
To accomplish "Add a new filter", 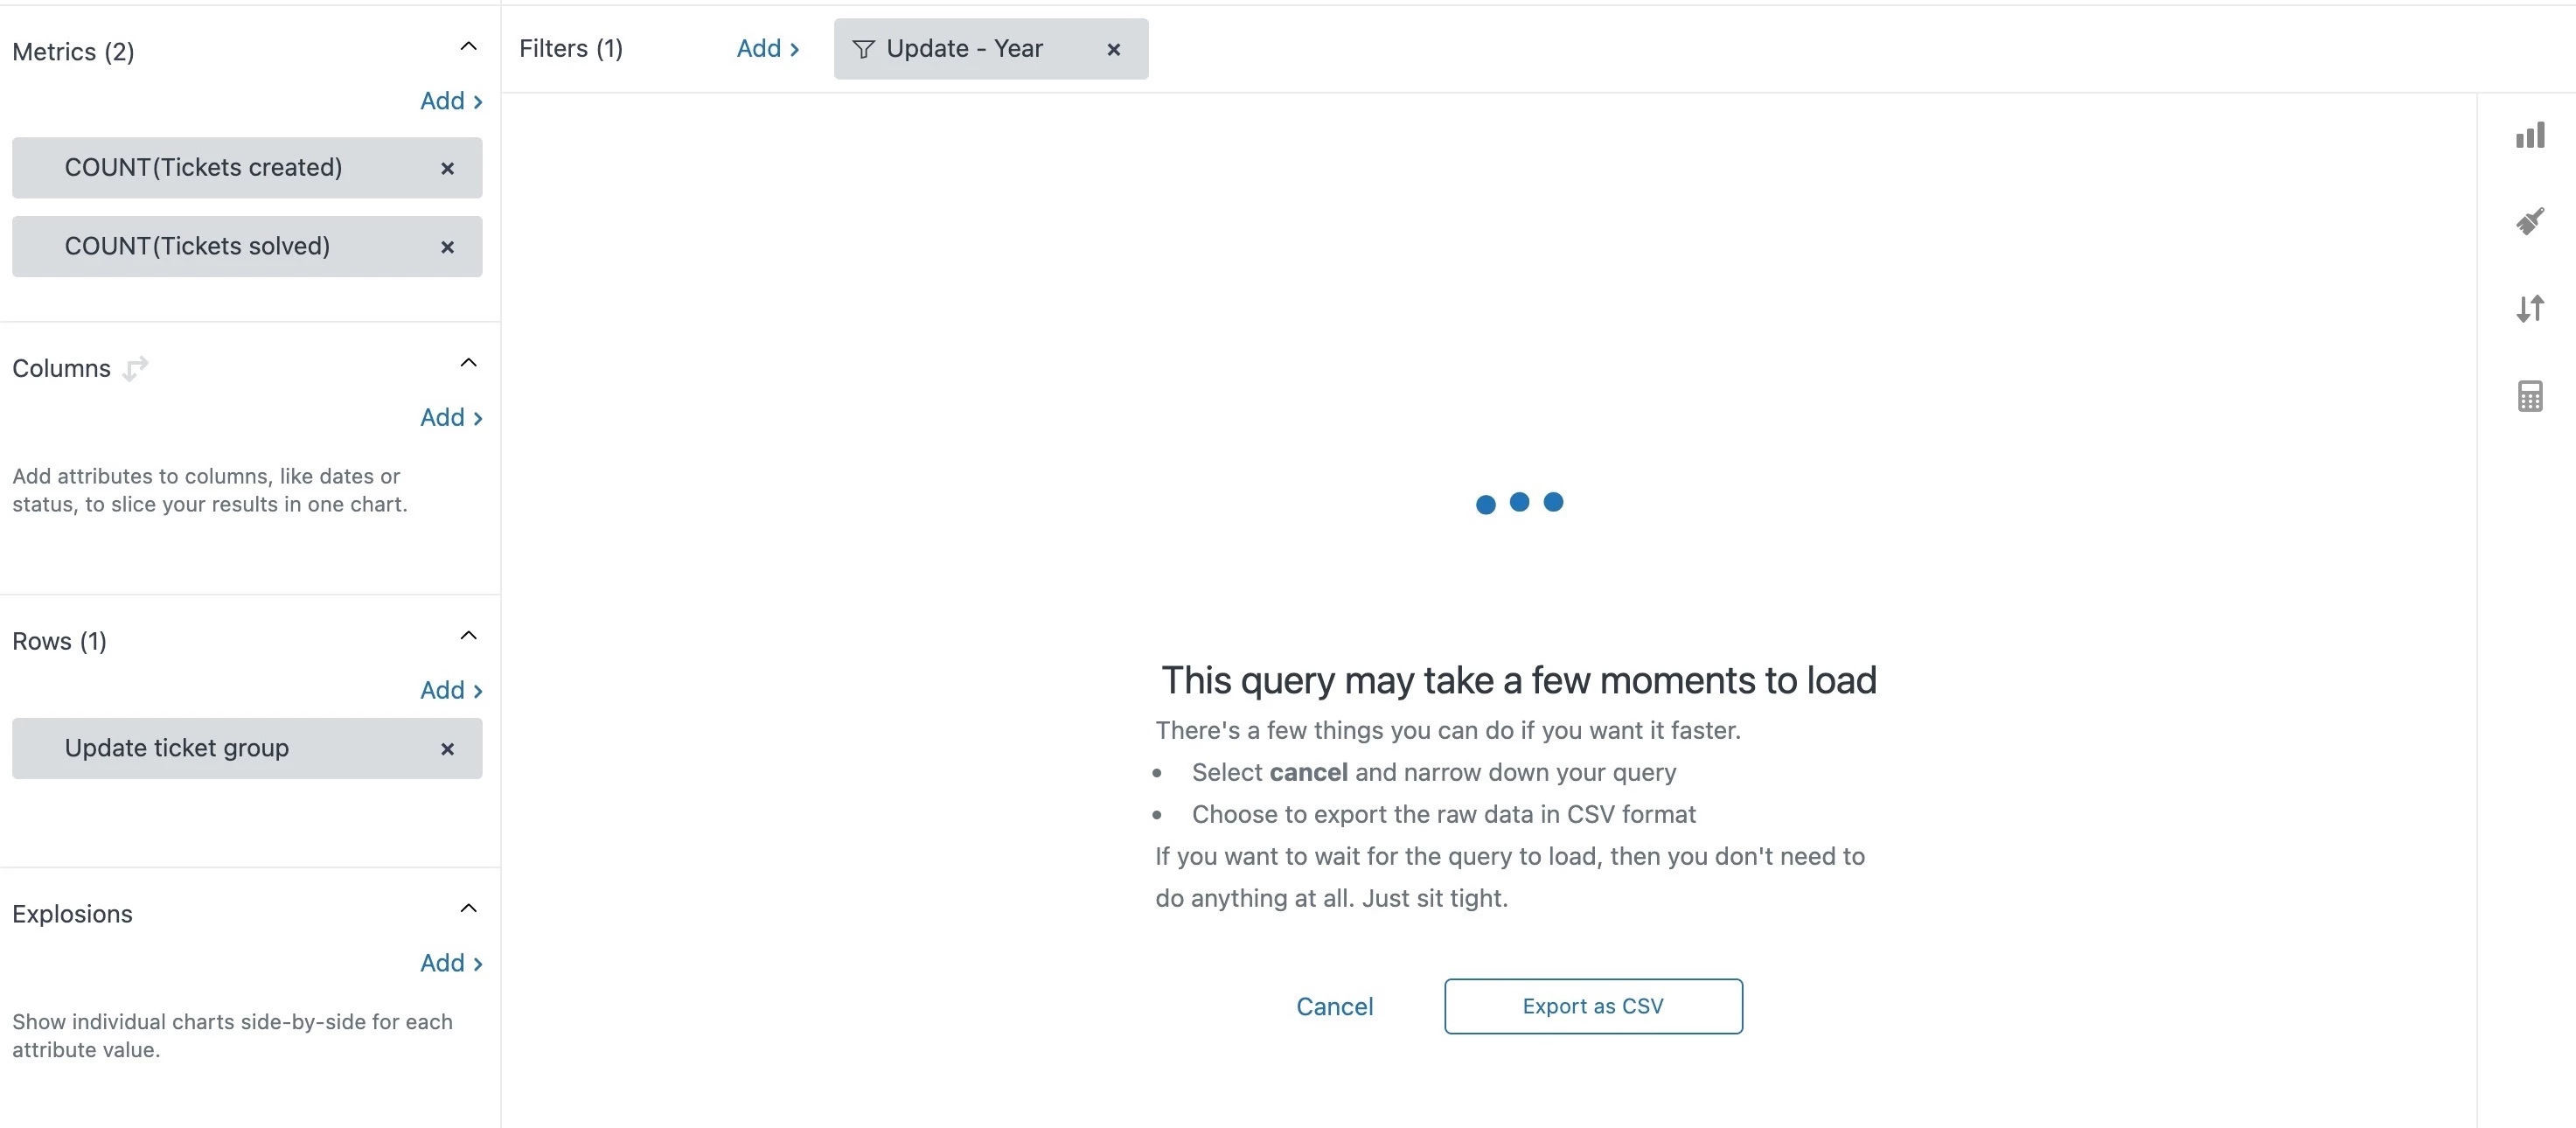I will point(767,48).
